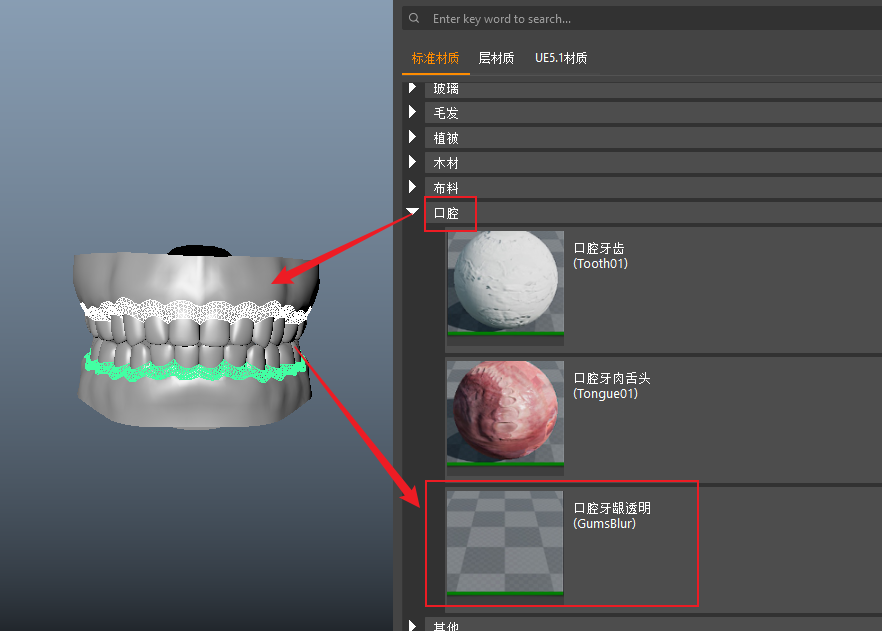
Task: Expand the 植被 category arrow
Action: (x=412, y=137)
